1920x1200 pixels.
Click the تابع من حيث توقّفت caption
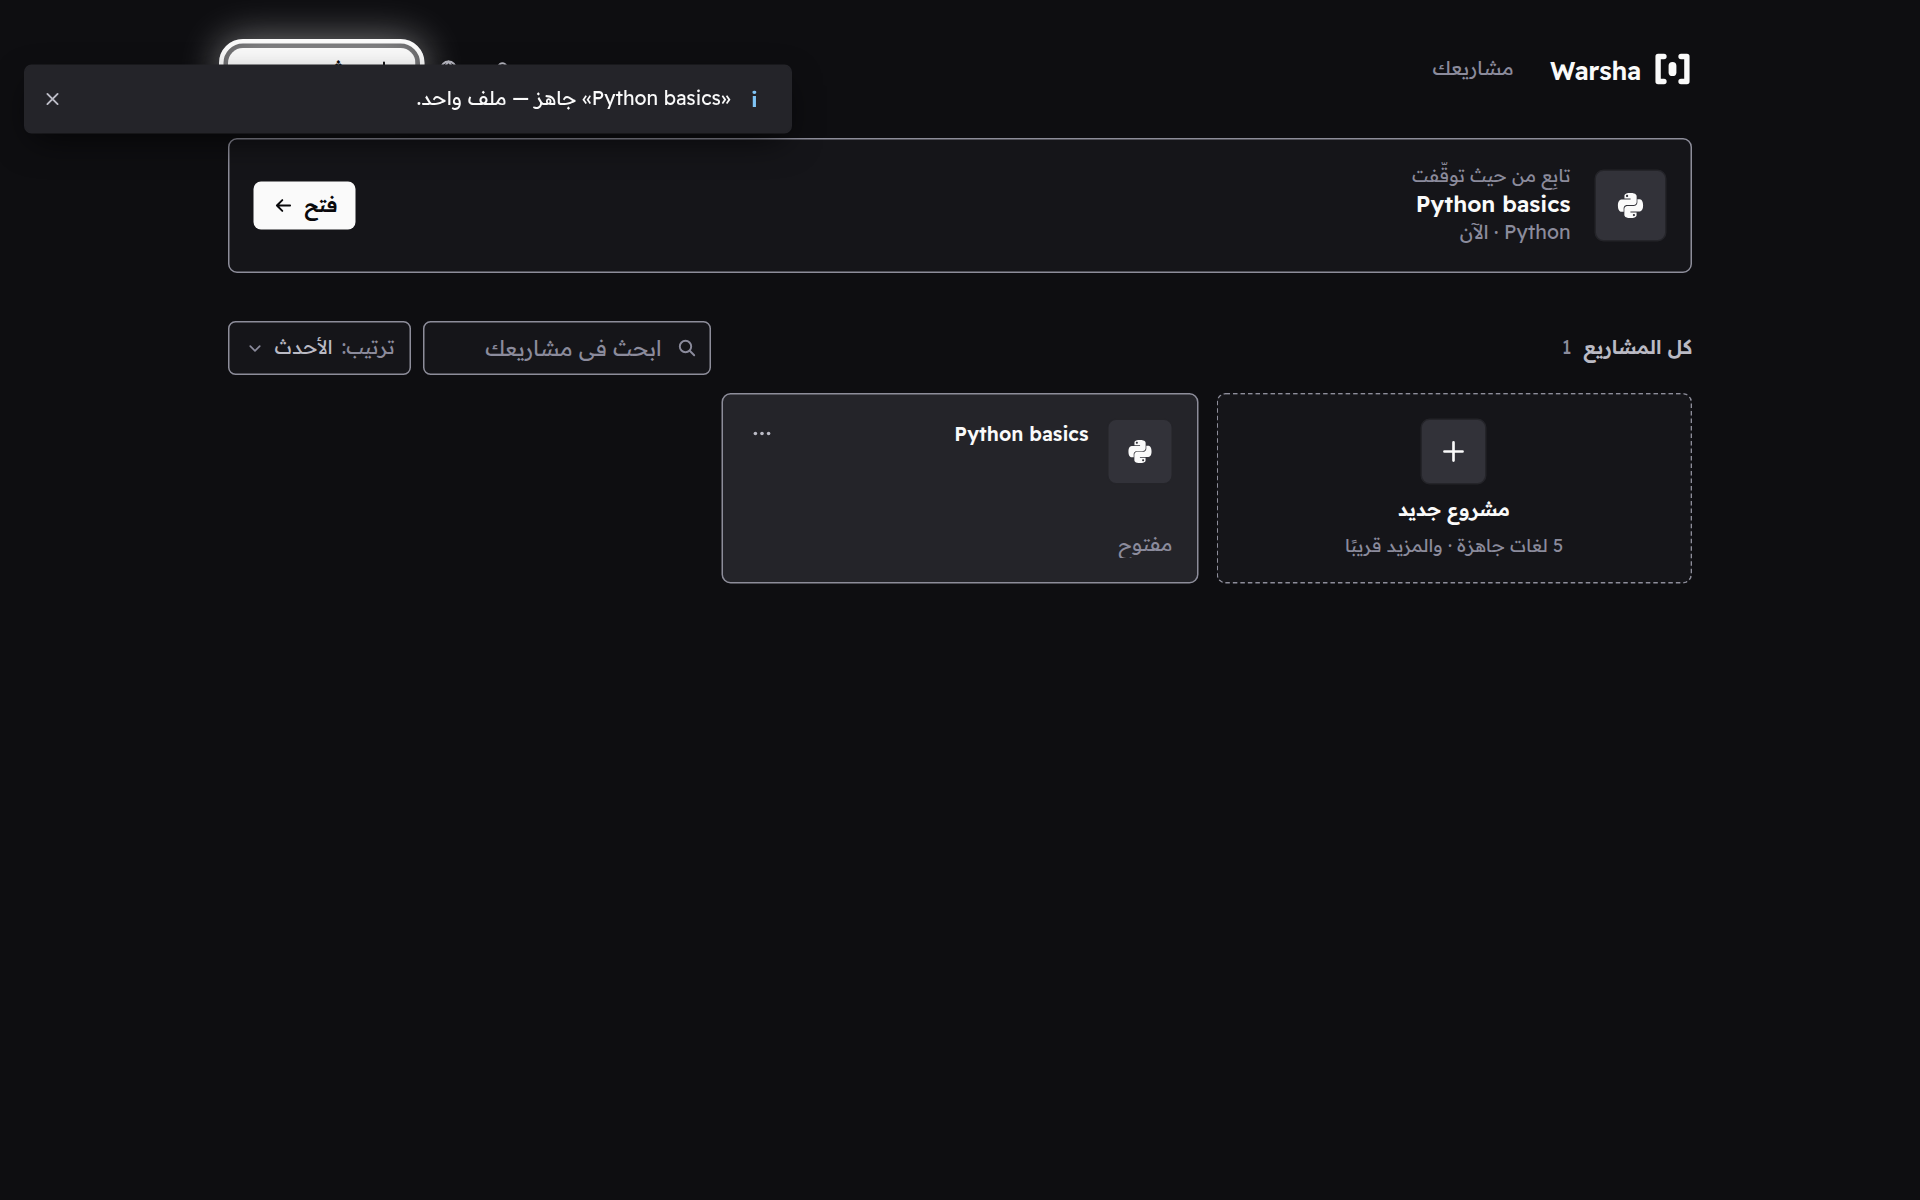click(x=1491, y=176)
